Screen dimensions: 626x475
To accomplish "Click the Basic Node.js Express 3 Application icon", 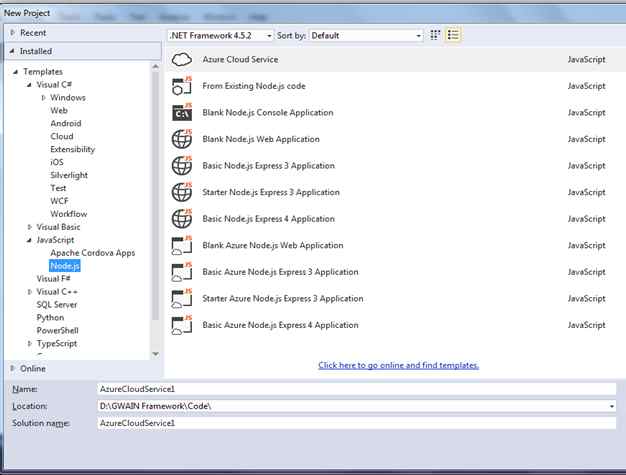I will point(182,166).
